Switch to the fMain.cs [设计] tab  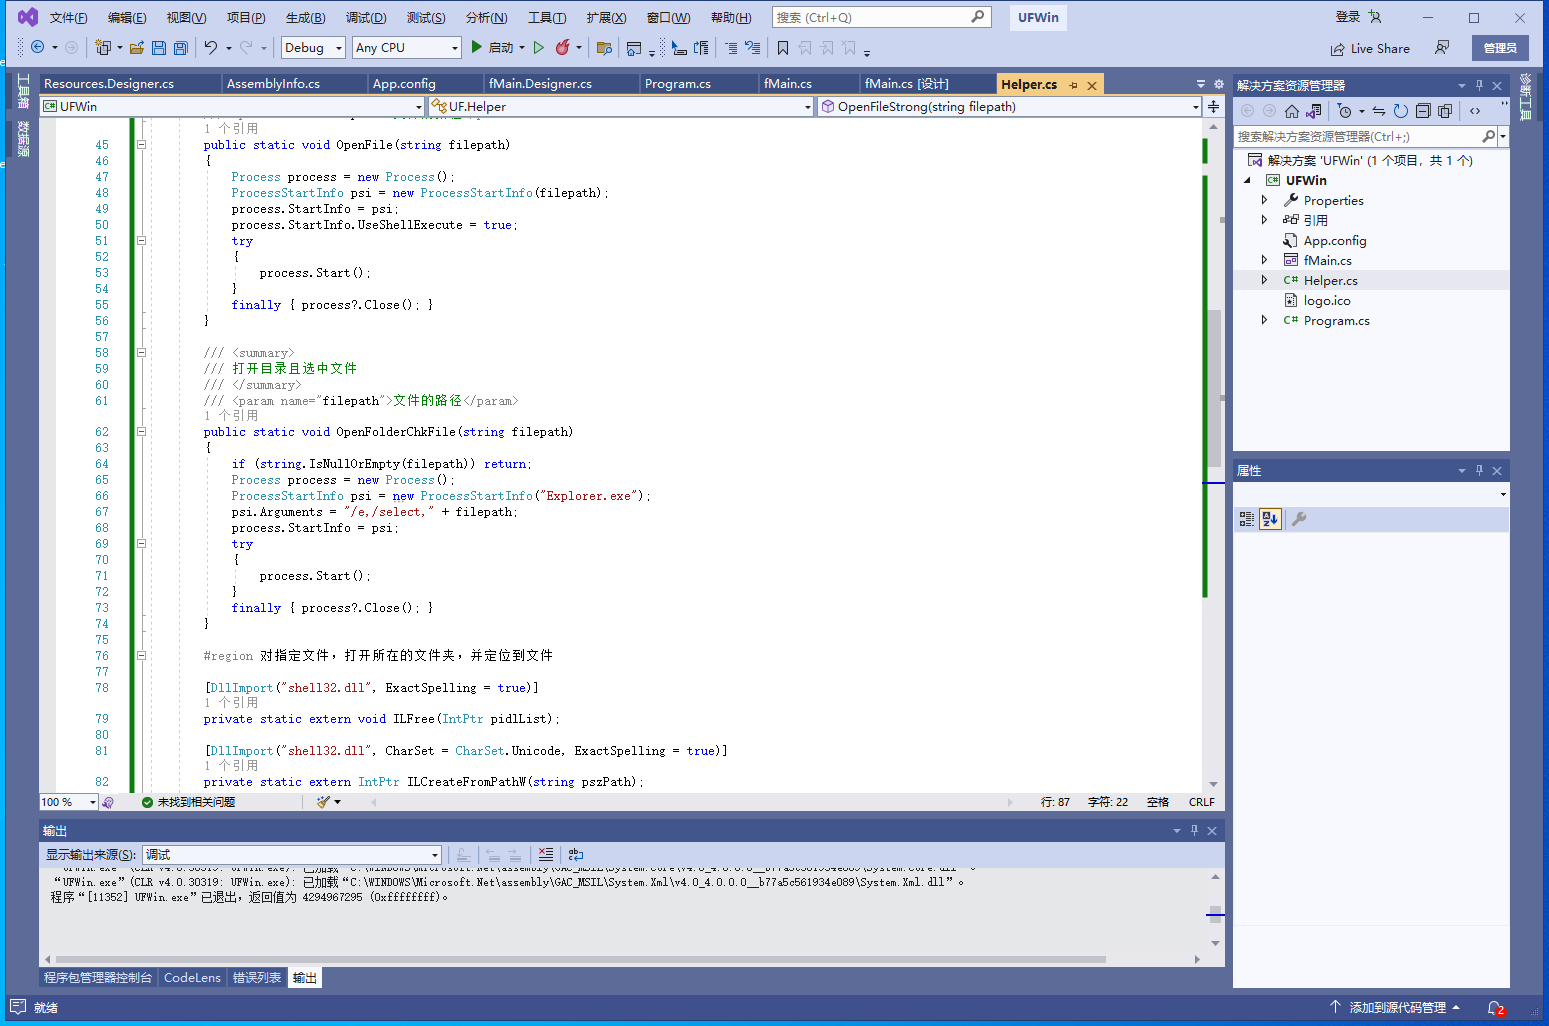click(x=907, y=84)
